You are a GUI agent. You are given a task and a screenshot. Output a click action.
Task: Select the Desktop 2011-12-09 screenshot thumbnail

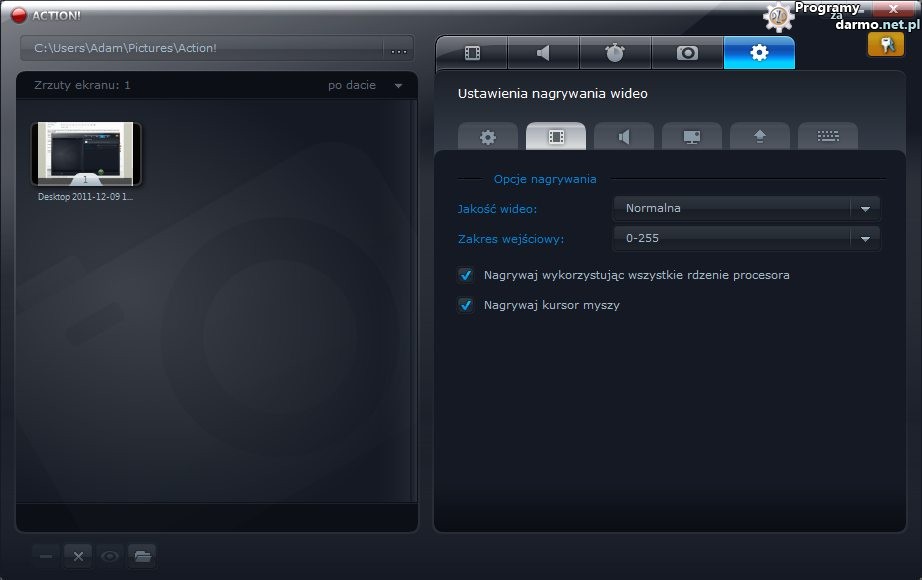[86, 154]
